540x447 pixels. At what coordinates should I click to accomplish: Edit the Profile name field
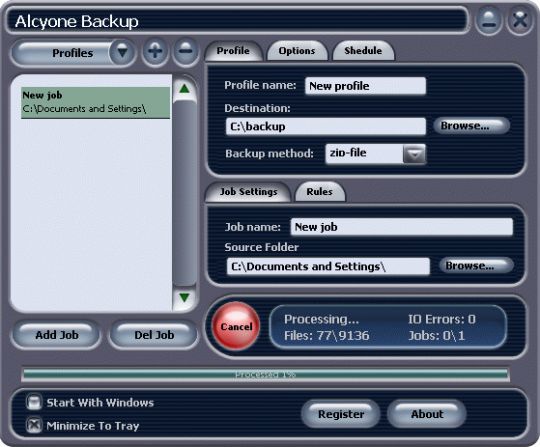(365, 86)
